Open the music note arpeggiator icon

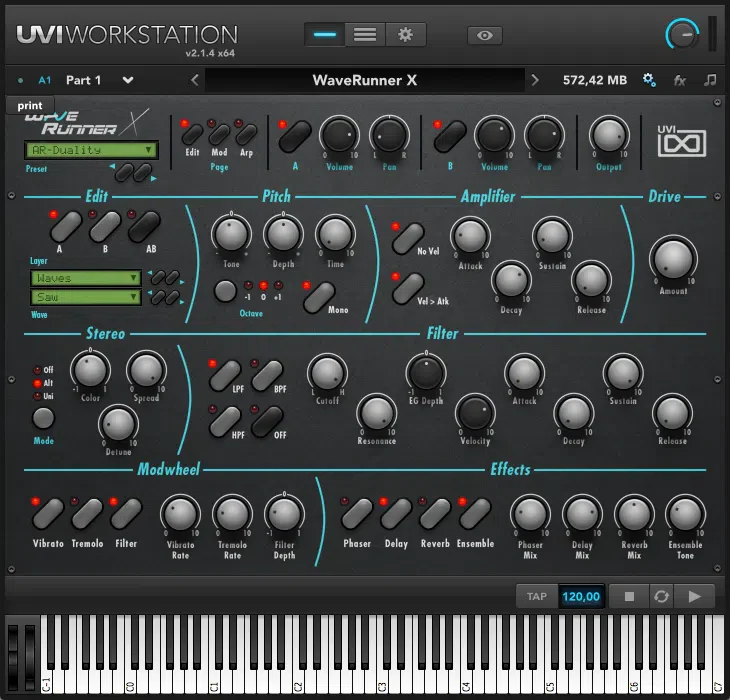[710, 80]
